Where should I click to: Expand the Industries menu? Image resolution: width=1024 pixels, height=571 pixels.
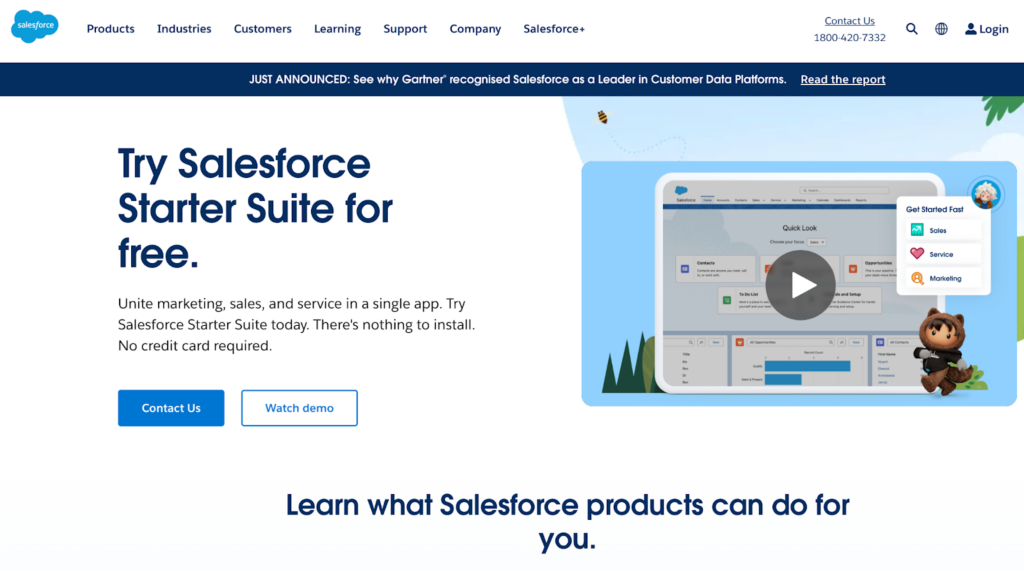coord(184,29)
